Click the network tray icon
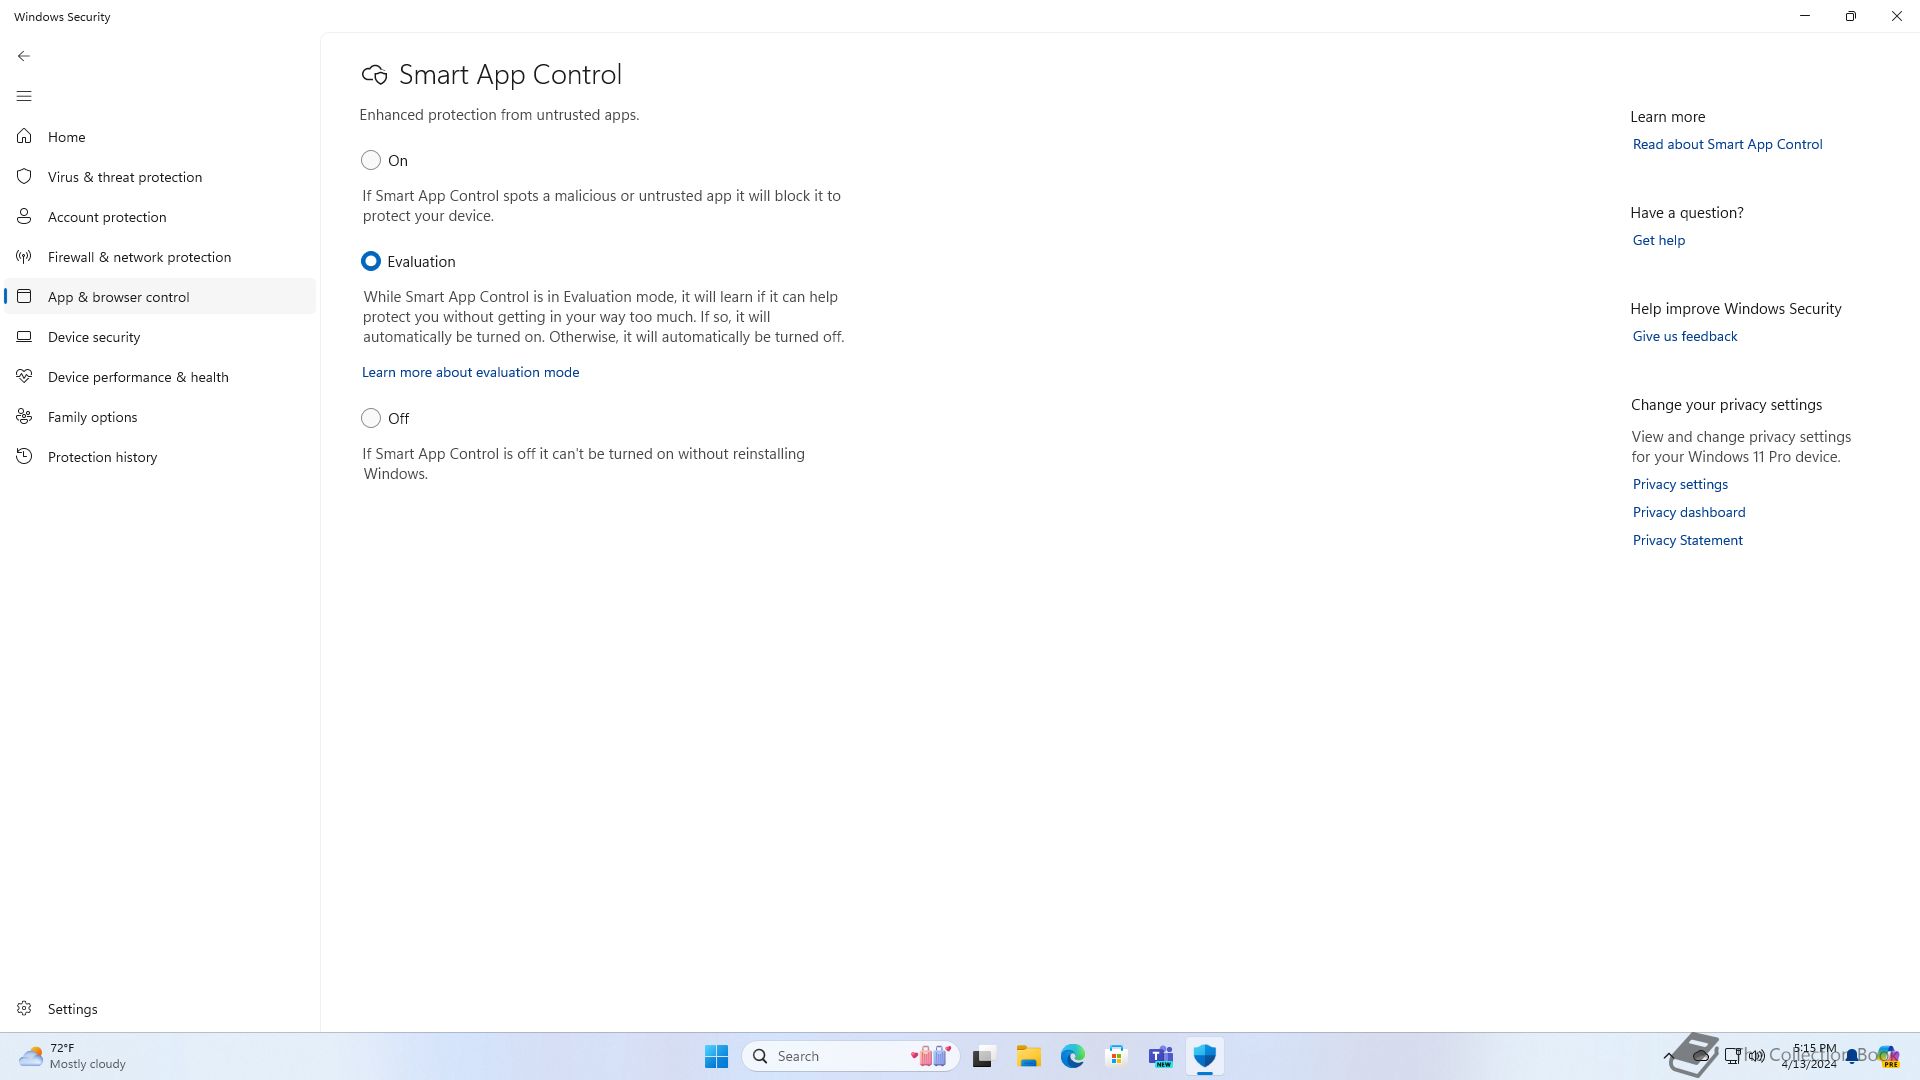The image size is (1920, 1080). pyautogui.click(x=1732, y=1056)
